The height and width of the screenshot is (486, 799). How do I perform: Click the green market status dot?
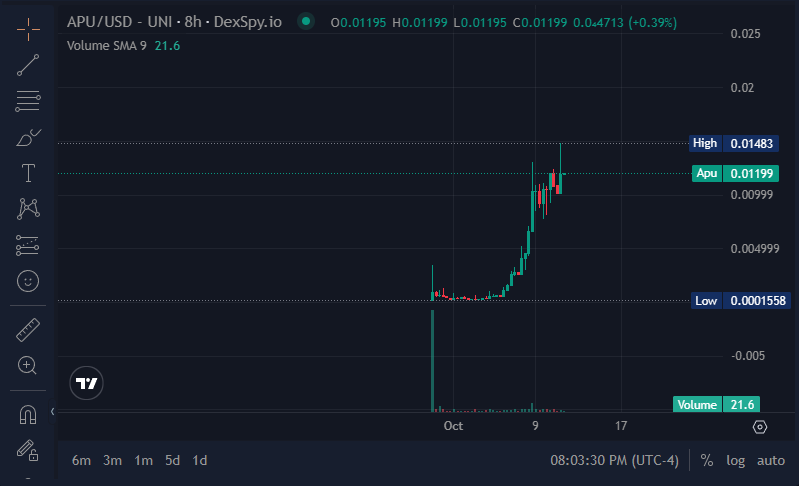[x=306, y=21]
